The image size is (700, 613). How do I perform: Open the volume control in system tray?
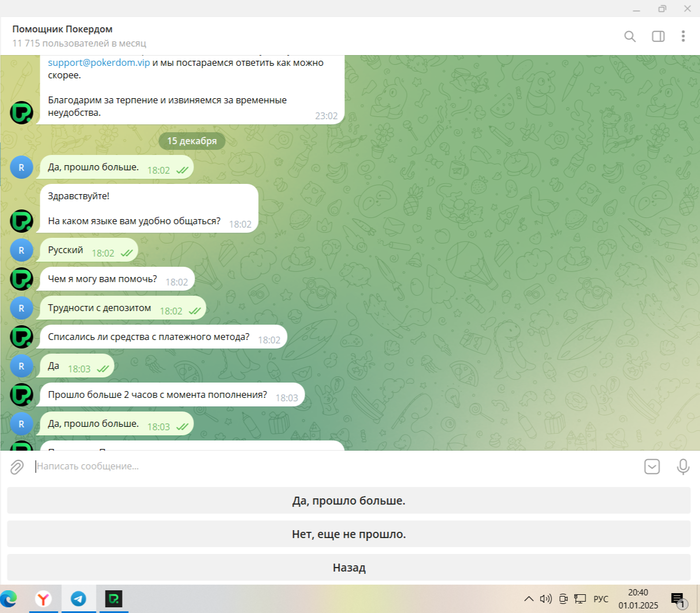(x=546, y=599)
